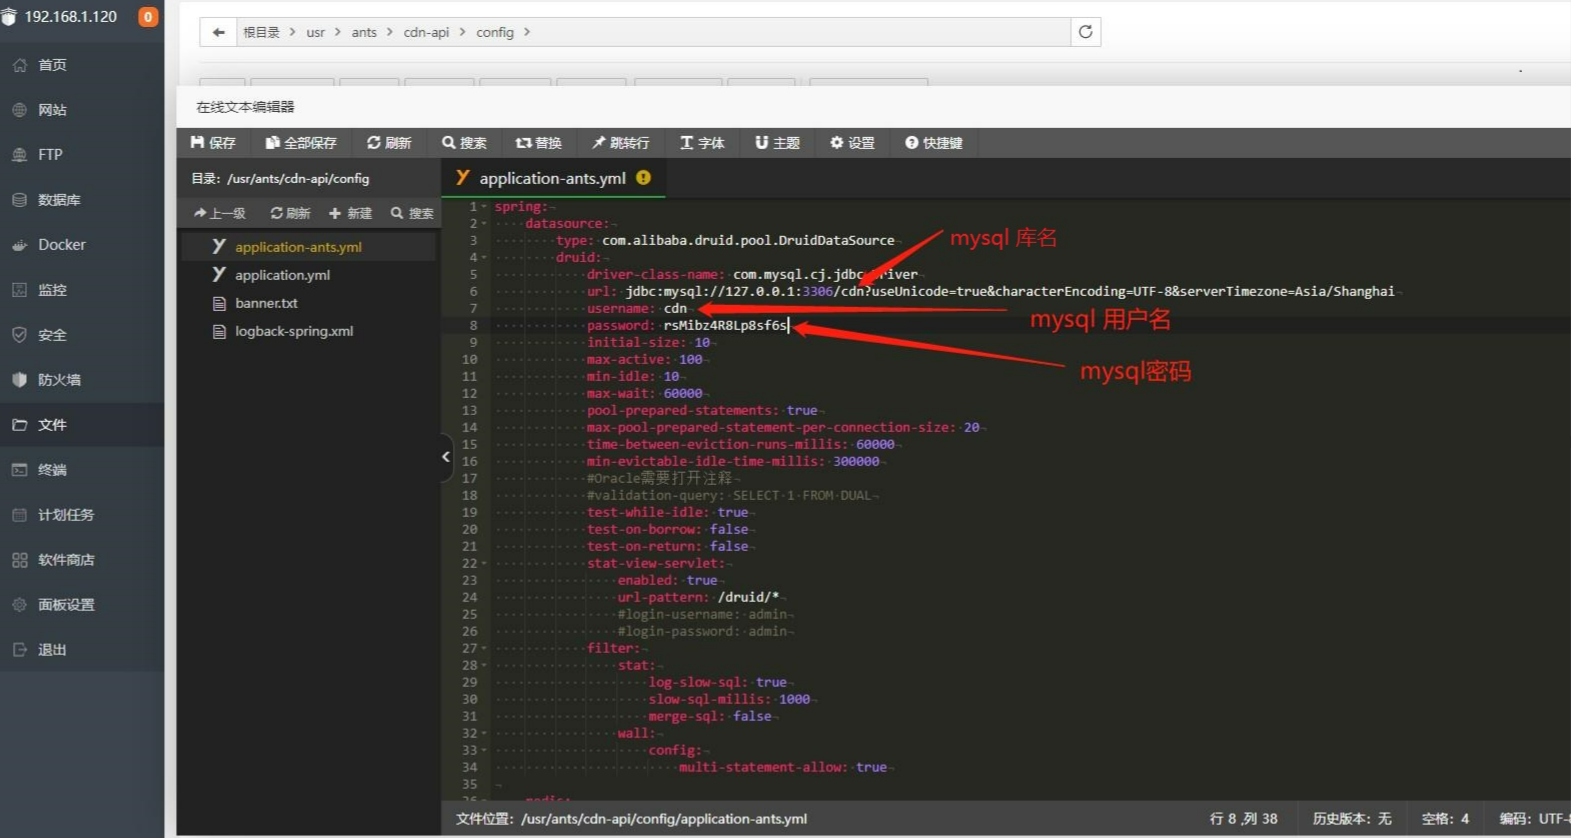The width and height of the screenshot is (1571, 838).
Task: Click the jdbc url on line 6
Action: click(x=1010, y=291)
